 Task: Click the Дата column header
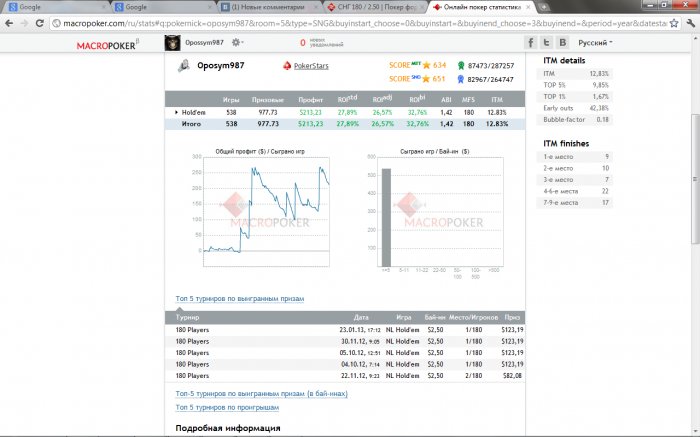(x=361, y=317)
